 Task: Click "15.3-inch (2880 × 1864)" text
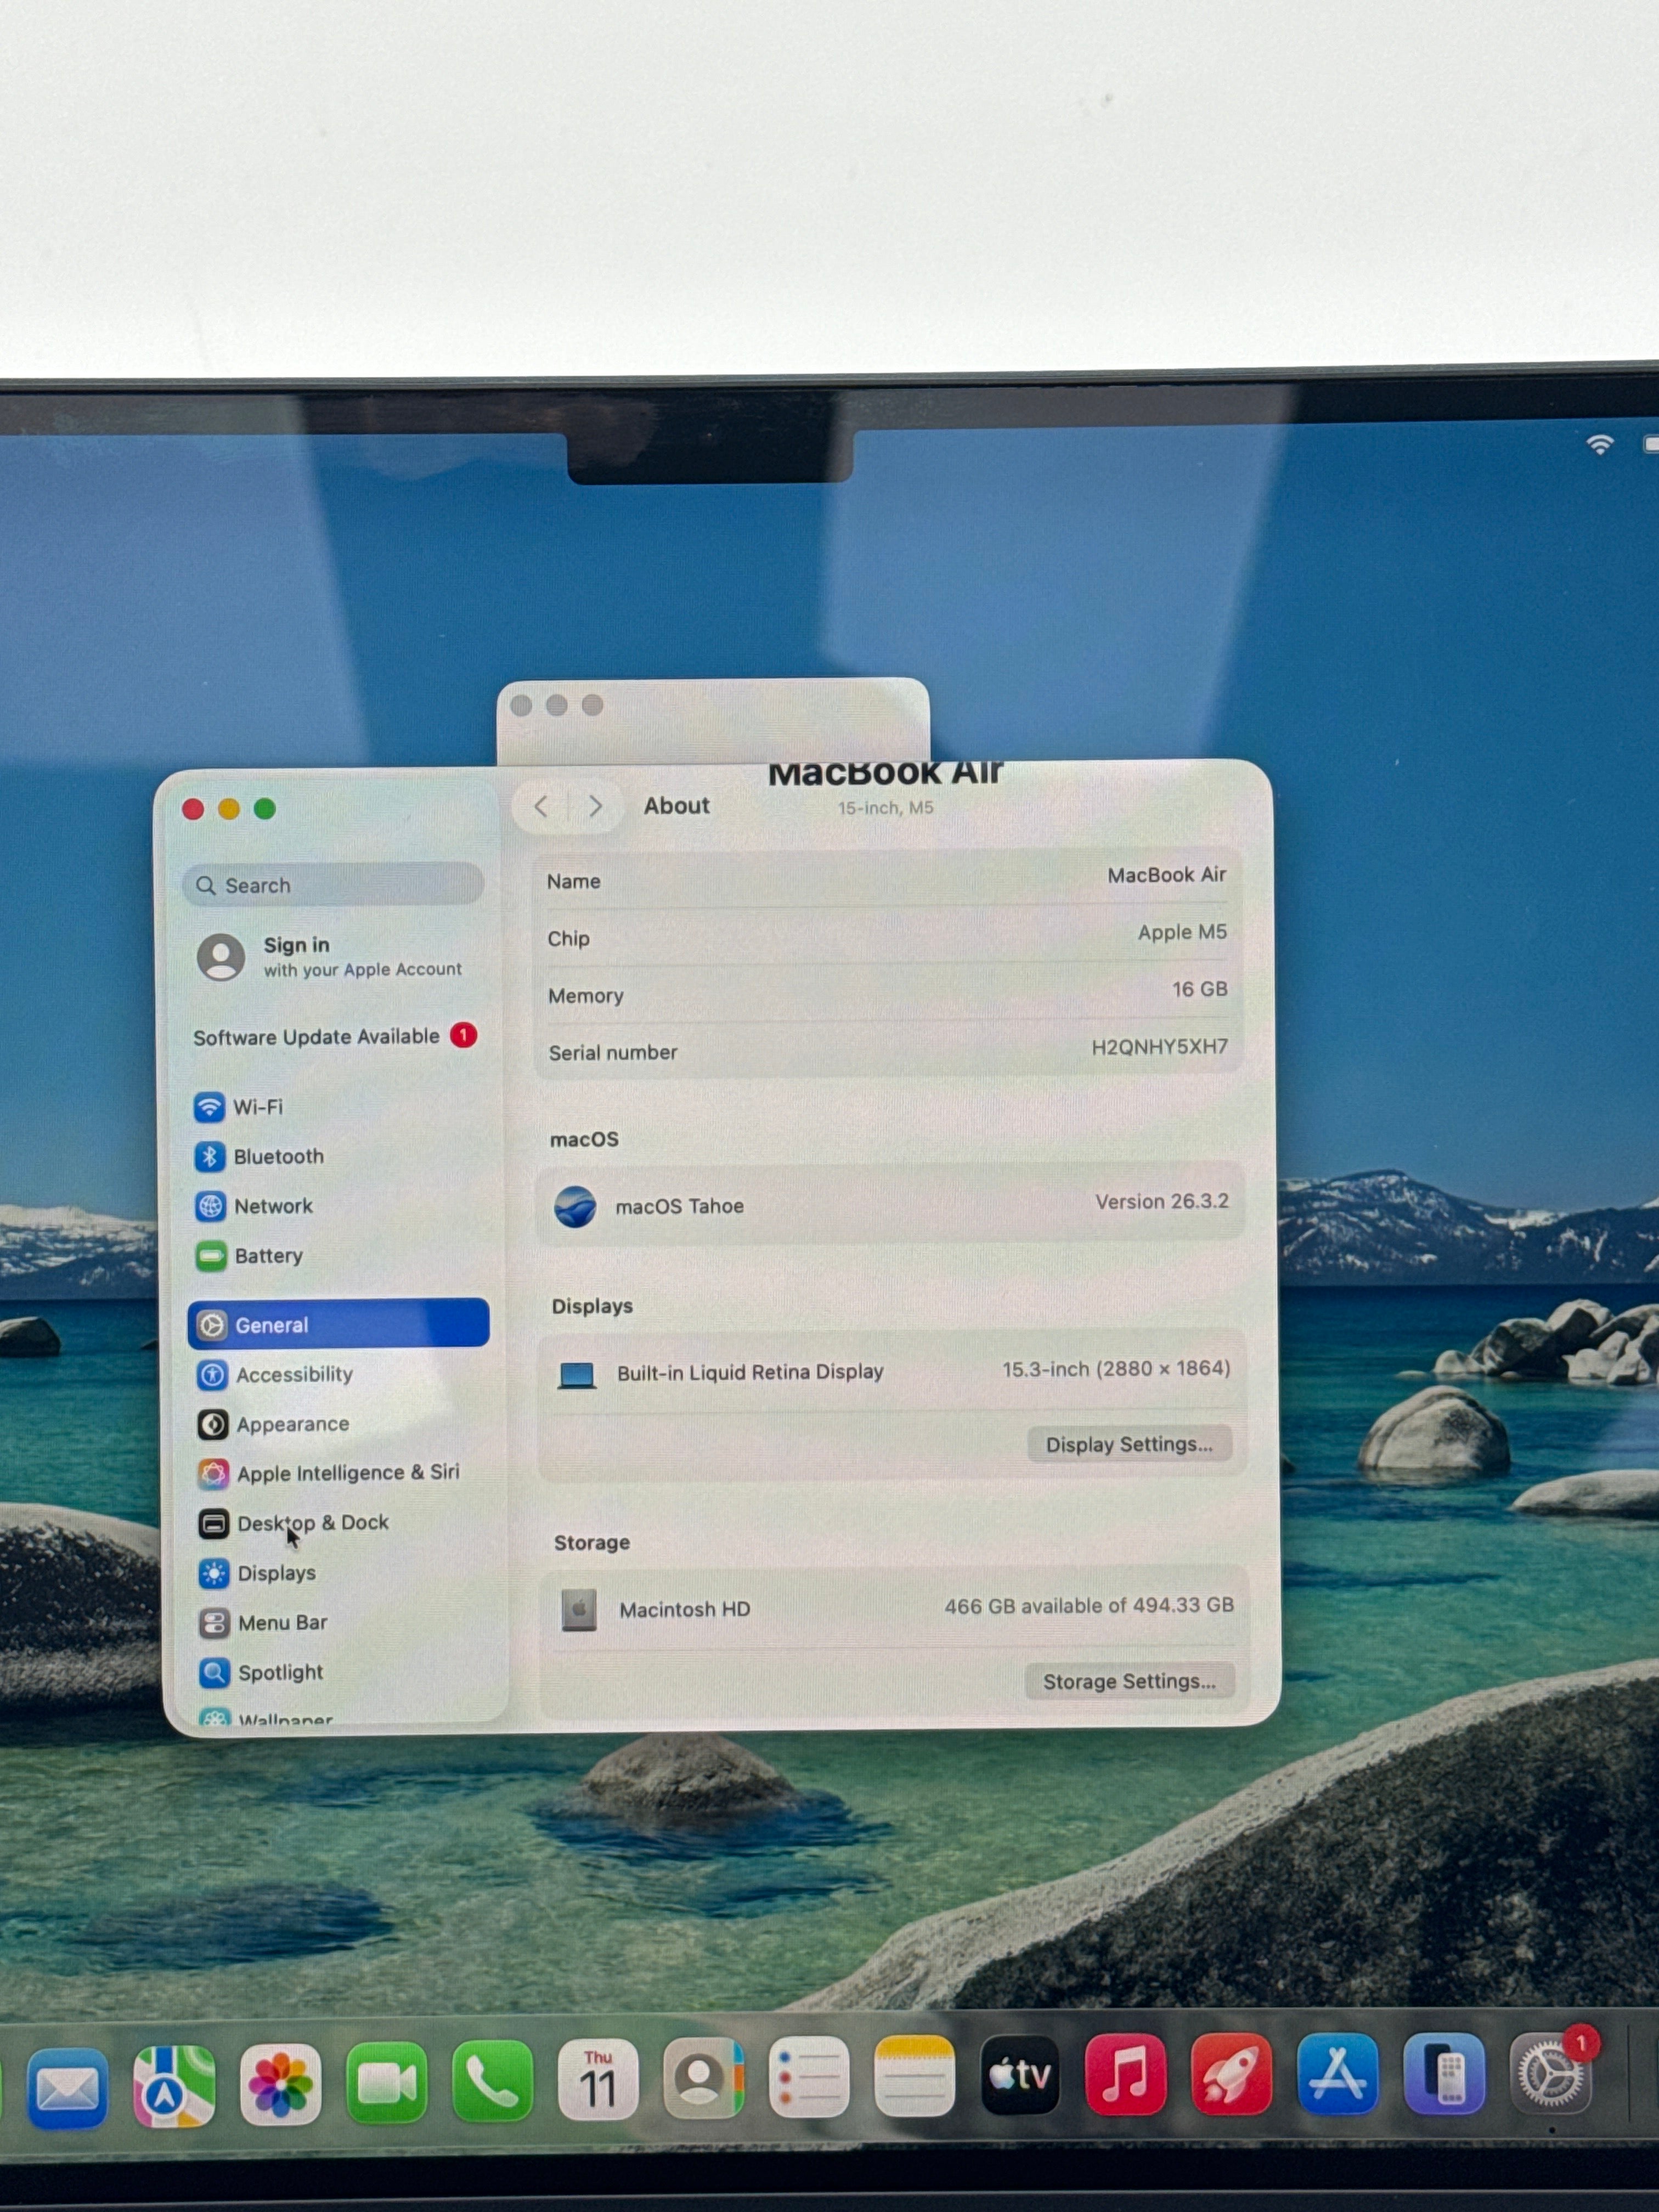tap(1116, 1369)
